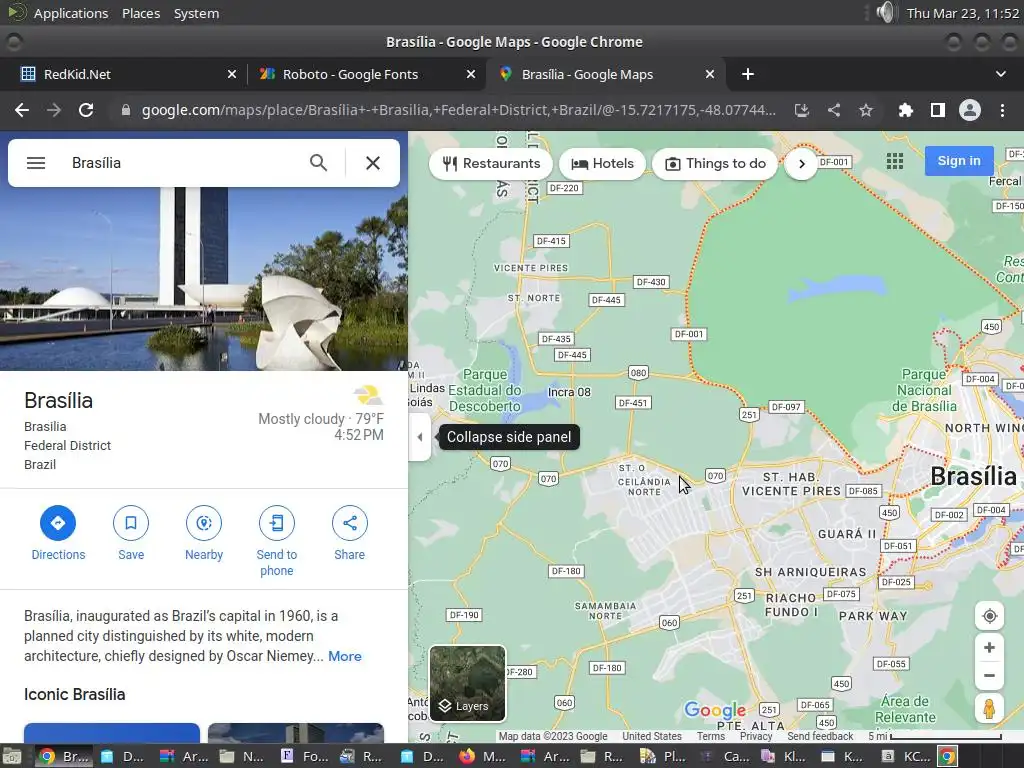Click the clock in top panel

[x=963, y=13]
